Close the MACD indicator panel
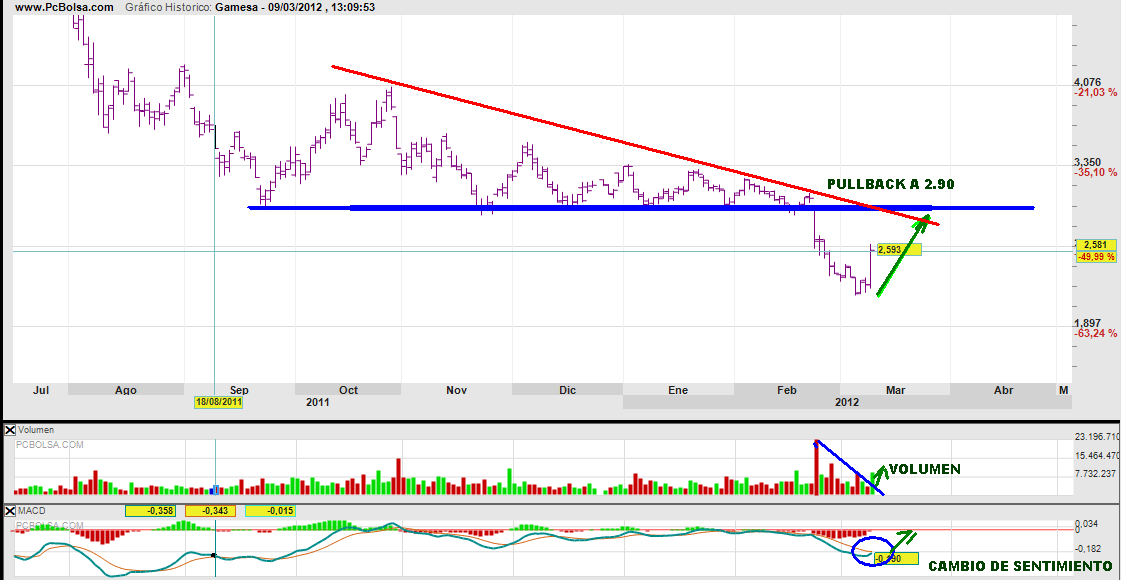Image resolution: width=1122 pixels, height=580 pixels. [x=11, y=511]
